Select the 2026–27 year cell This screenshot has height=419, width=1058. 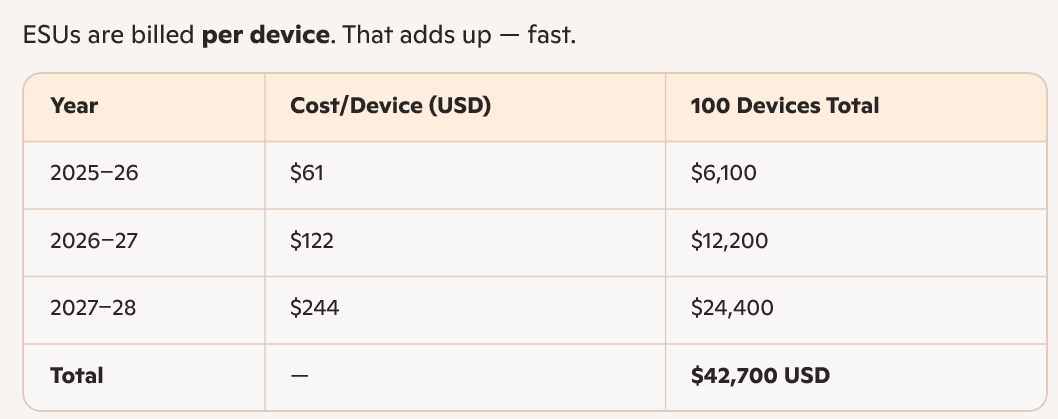pos(94,241)
